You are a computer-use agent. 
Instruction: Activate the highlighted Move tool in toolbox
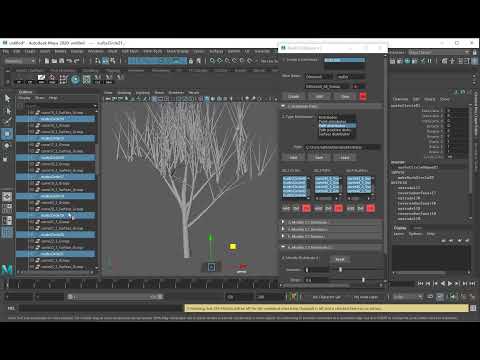(7, 134)
